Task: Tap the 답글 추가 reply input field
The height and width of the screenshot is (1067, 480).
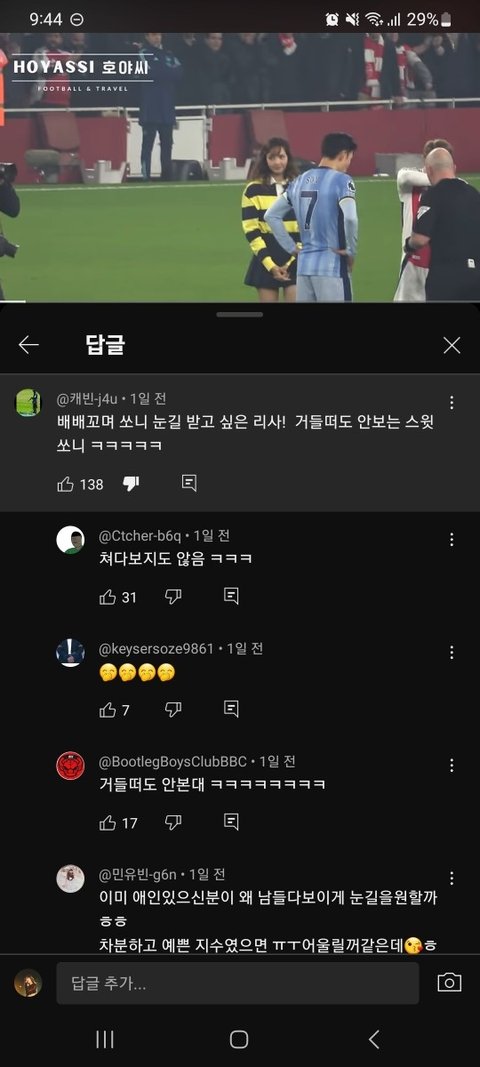Action: (x=238, y=983)
